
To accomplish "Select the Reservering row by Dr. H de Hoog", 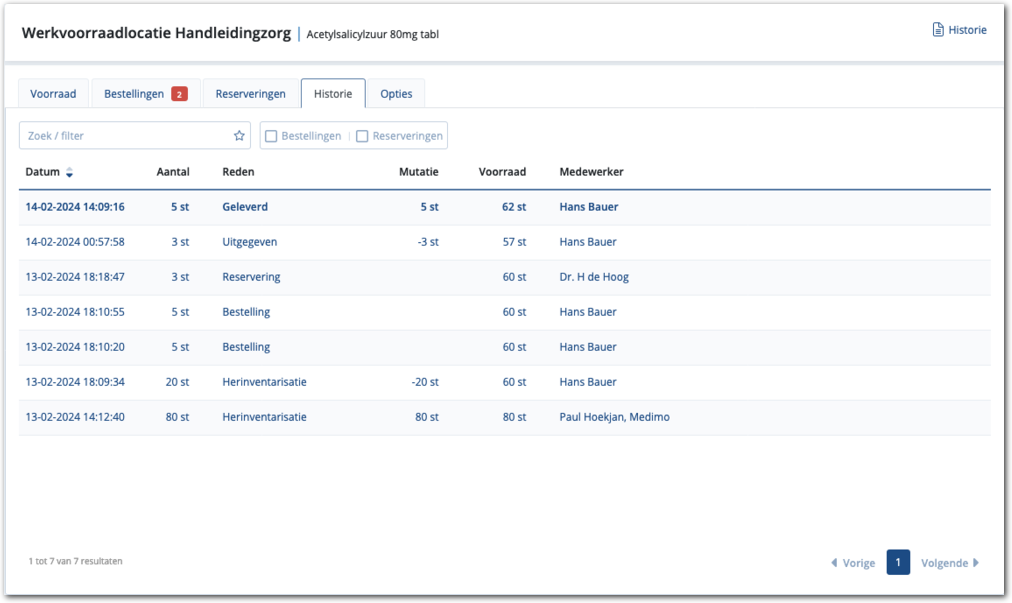I will pos(251,277).
